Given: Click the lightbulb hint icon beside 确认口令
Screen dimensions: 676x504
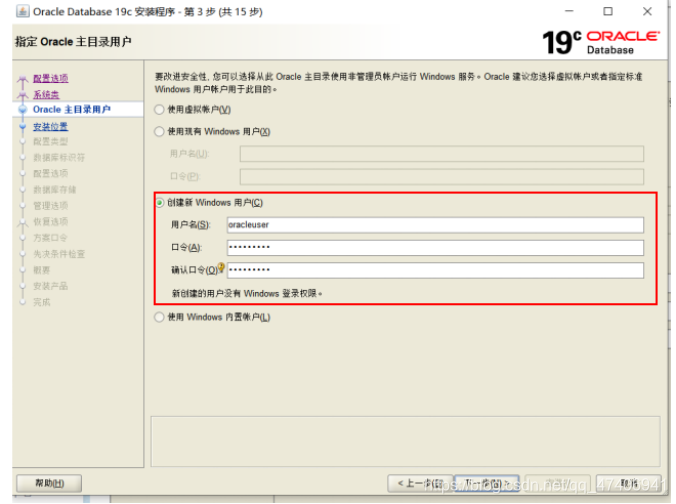Looking at the screenshot, I should pyautogui.click(x=221, y=268).
